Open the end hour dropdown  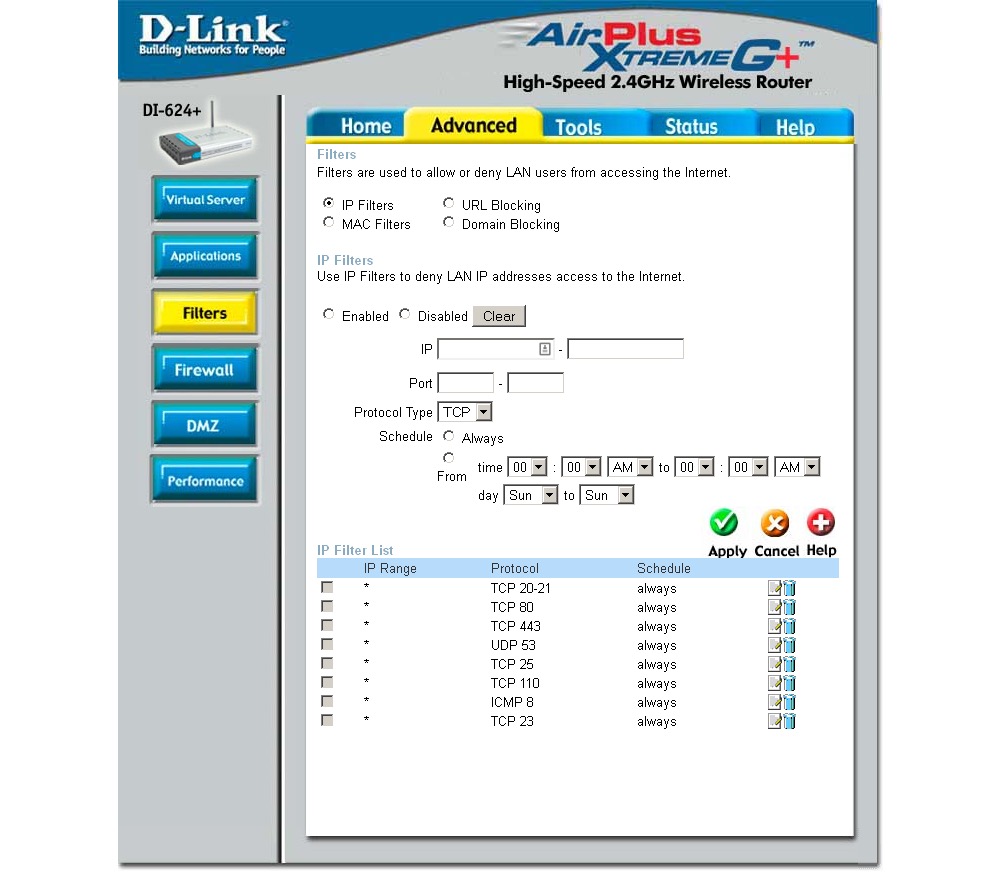pyautogui.click(x=694, y=467)
